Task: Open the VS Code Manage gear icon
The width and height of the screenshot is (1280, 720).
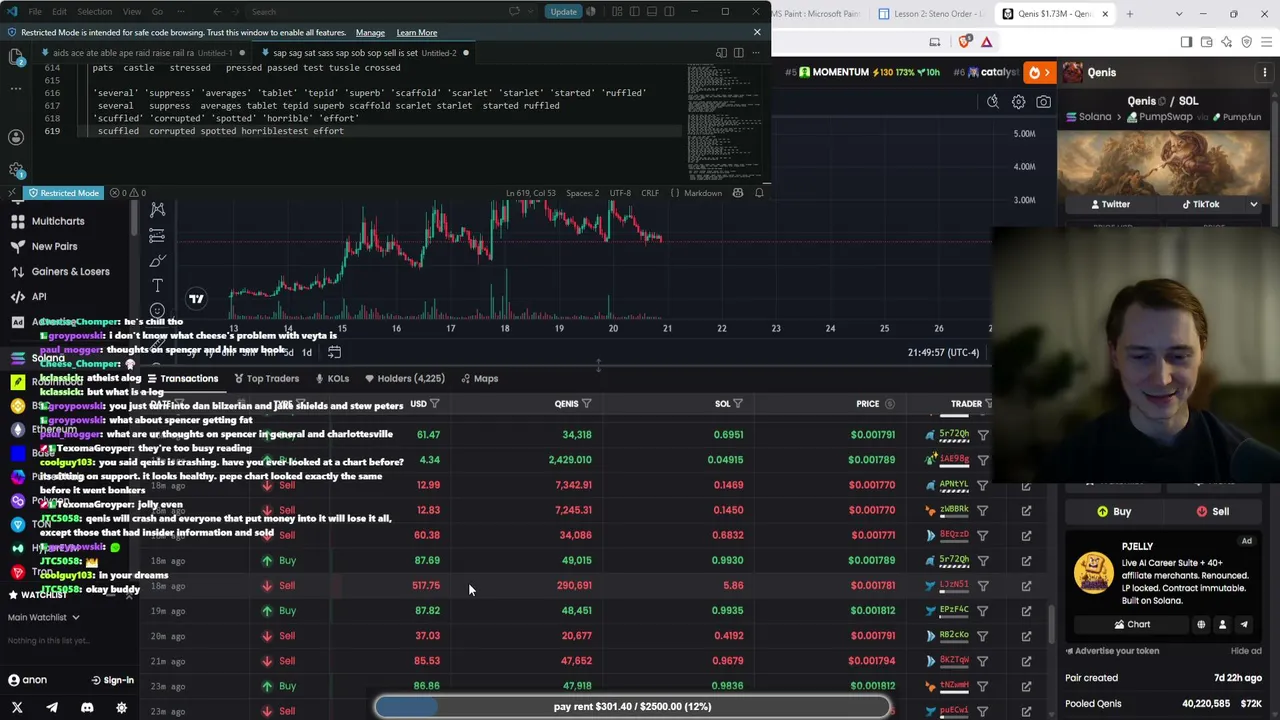Action: pyautogui.click(x=16, y=170)
